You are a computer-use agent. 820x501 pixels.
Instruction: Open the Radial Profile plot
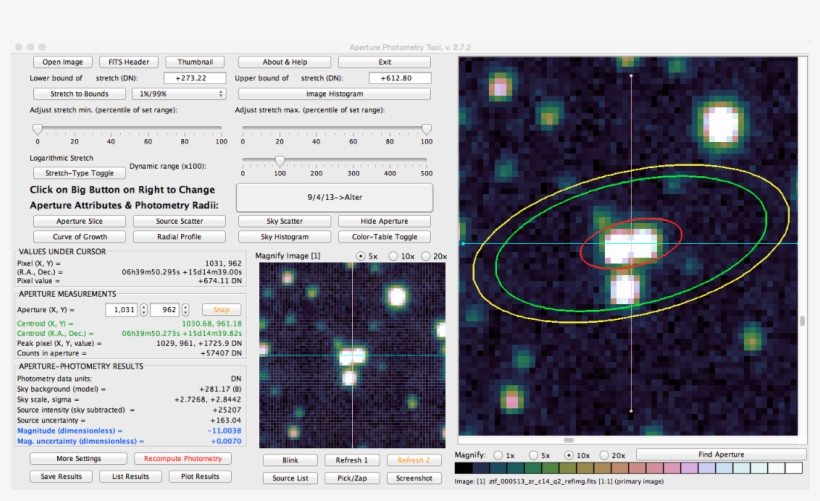179,237
